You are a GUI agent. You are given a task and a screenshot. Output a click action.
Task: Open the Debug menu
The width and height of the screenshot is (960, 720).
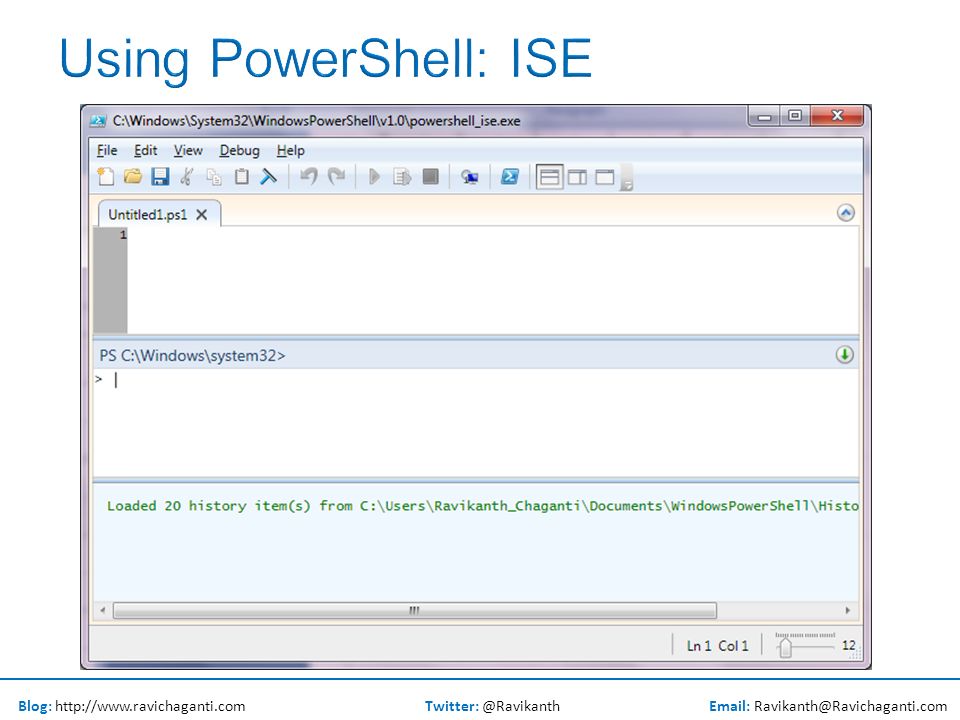[239, 150]
